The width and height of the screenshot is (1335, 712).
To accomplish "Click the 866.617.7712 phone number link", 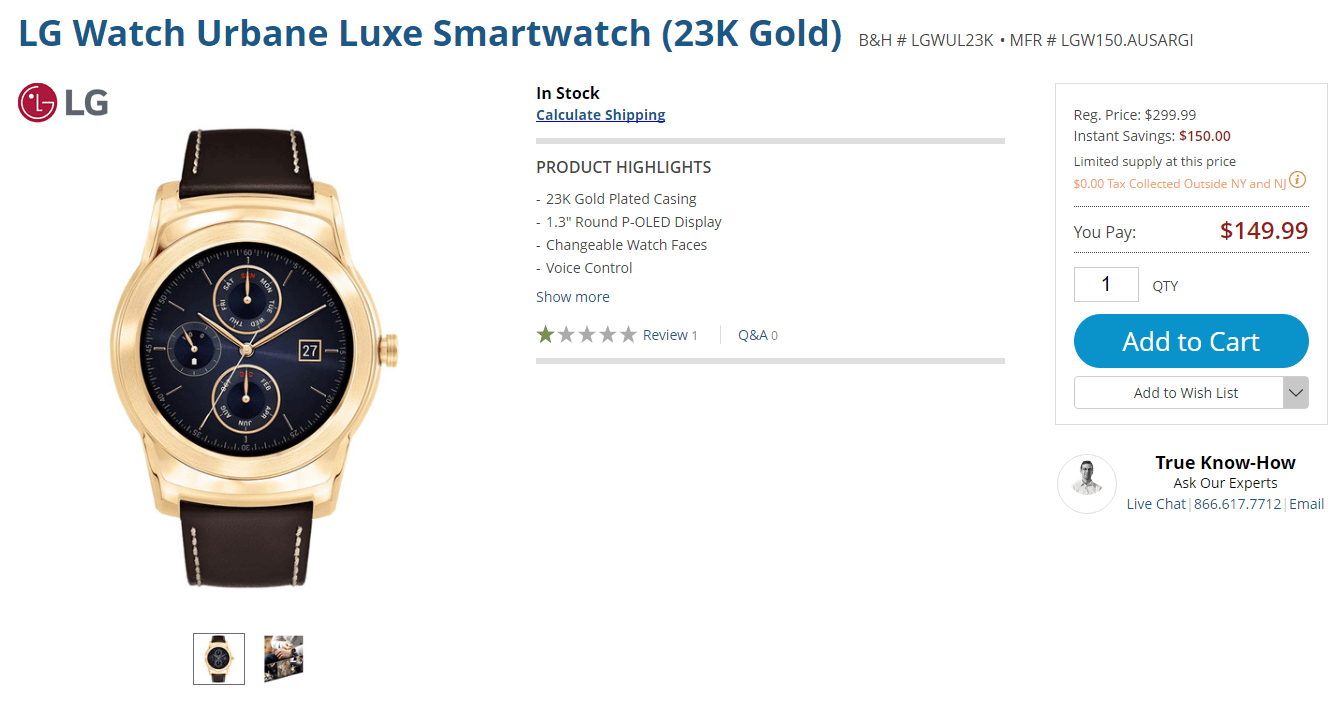I will click(x=1237, y=504).
